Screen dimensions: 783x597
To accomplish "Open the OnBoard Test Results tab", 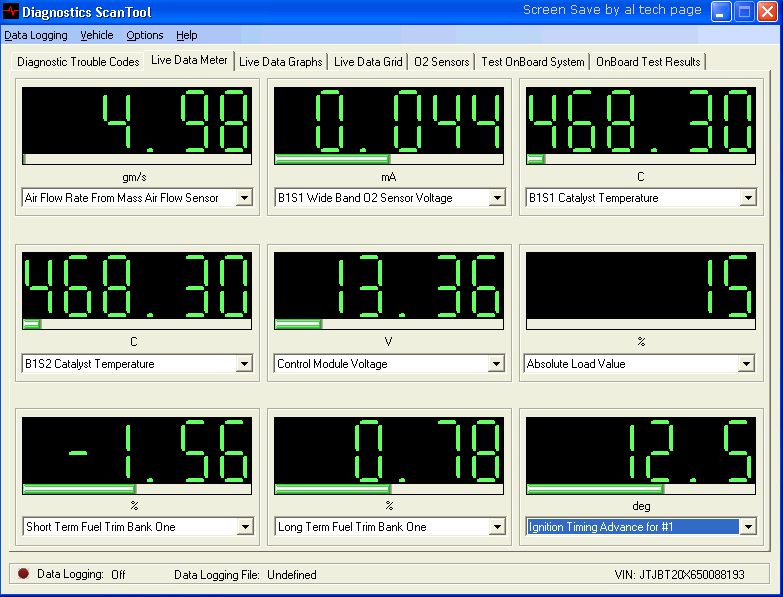I will [648, 62].
